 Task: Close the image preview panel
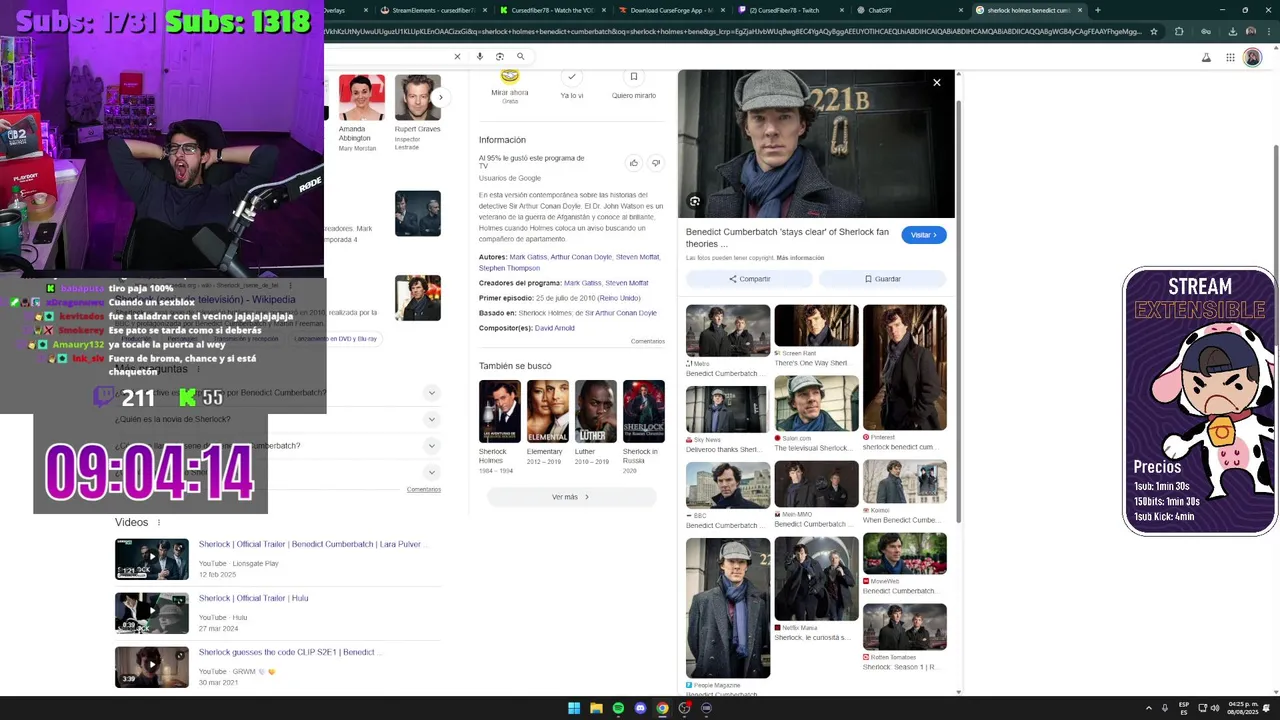[x=937, y=82]
